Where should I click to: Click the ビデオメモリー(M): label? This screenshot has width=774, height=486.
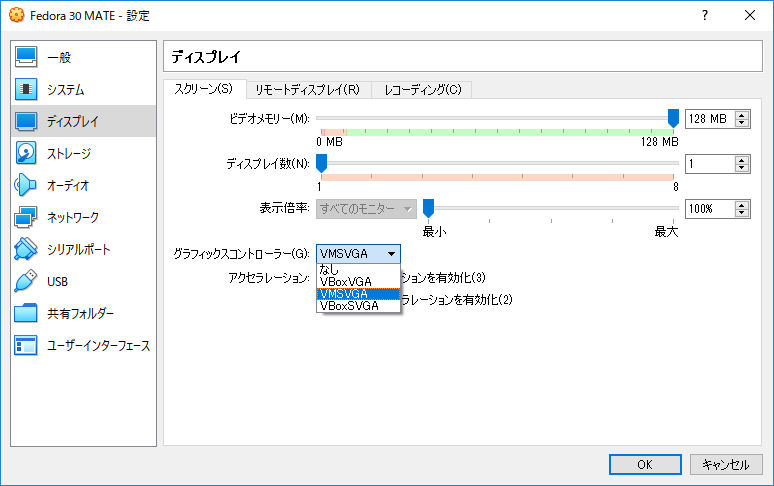[x=270, y=119]
